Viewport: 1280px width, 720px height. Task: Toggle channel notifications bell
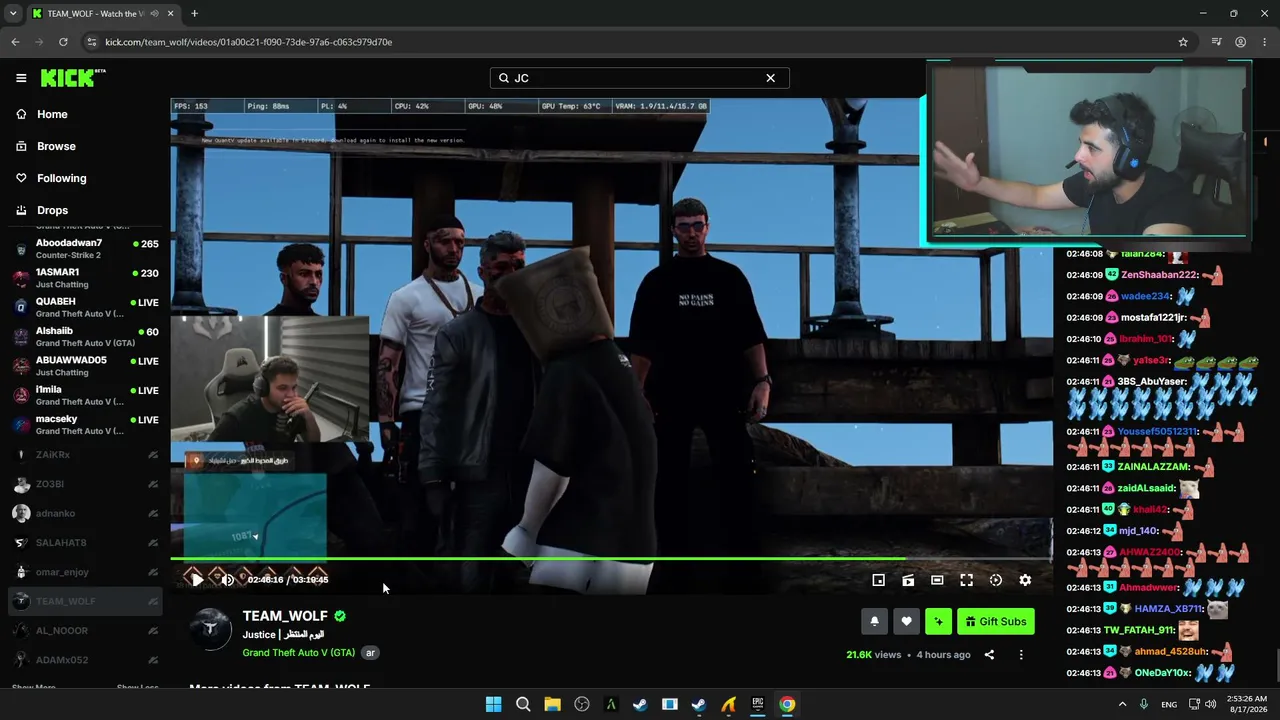874,622
